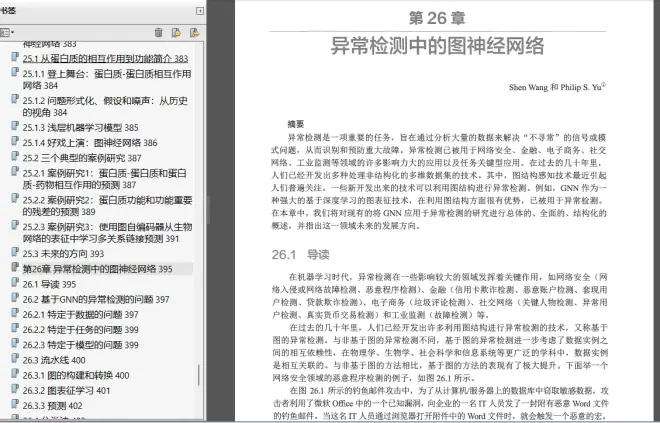Viewport: 660px width, 423px height.
Task: Select highlighted bookmark 第26章 异常检测中的图神经网络
Action: [97, 269]
